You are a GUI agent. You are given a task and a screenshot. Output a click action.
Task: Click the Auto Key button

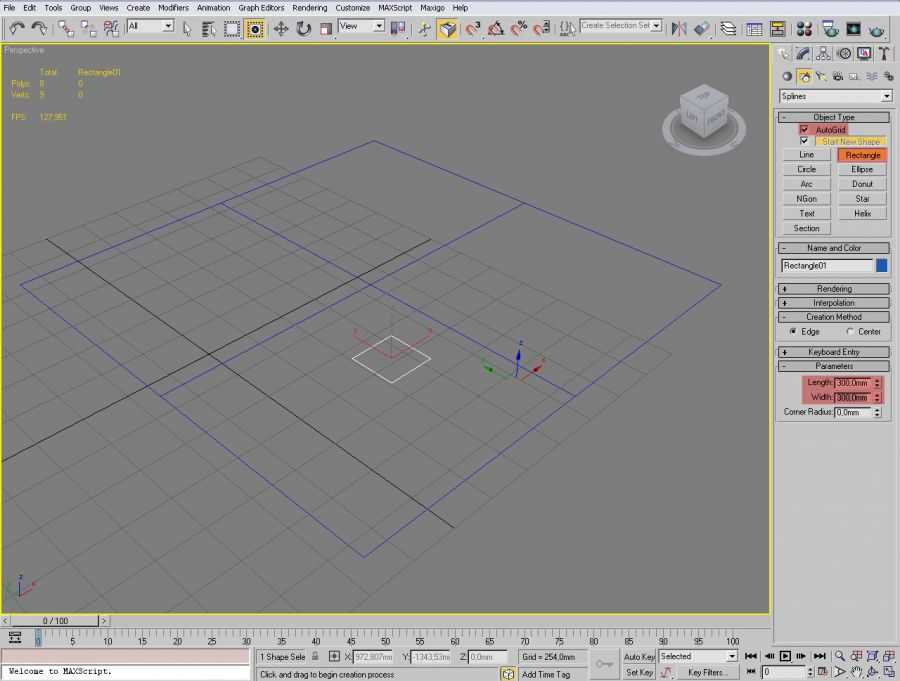(639, 657)
